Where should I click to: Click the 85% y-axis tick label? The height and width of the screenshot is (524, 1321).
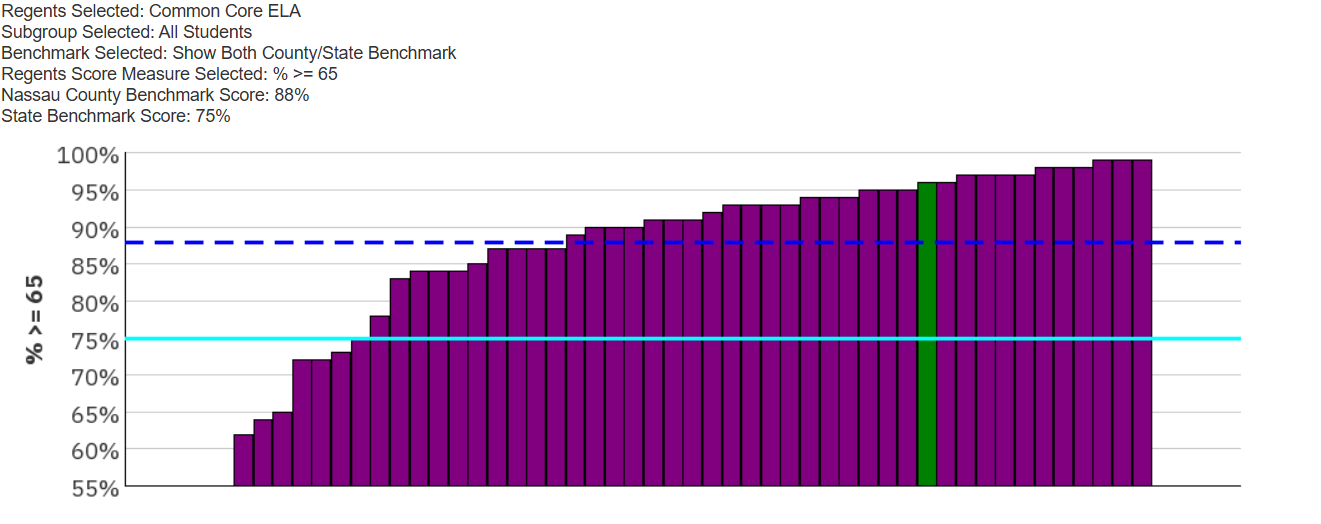pyautogui.click(x=94, y=267)
